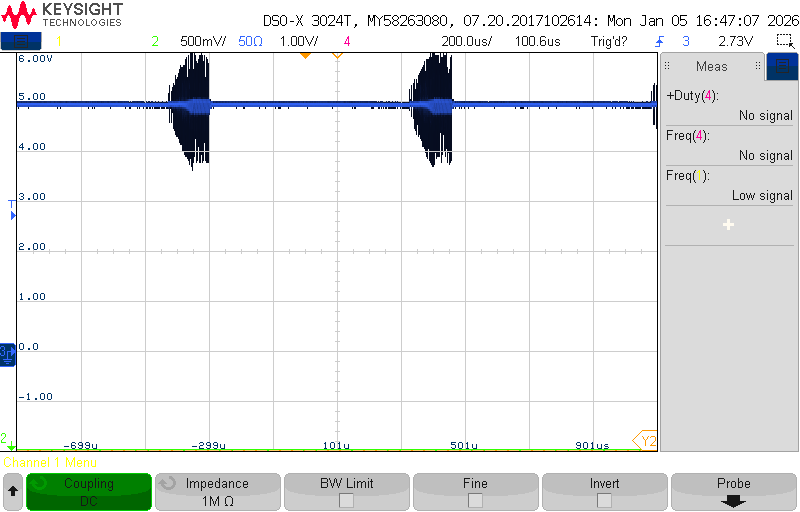
Task: Click channel 3 ground level marker
Action: (7, 354)
